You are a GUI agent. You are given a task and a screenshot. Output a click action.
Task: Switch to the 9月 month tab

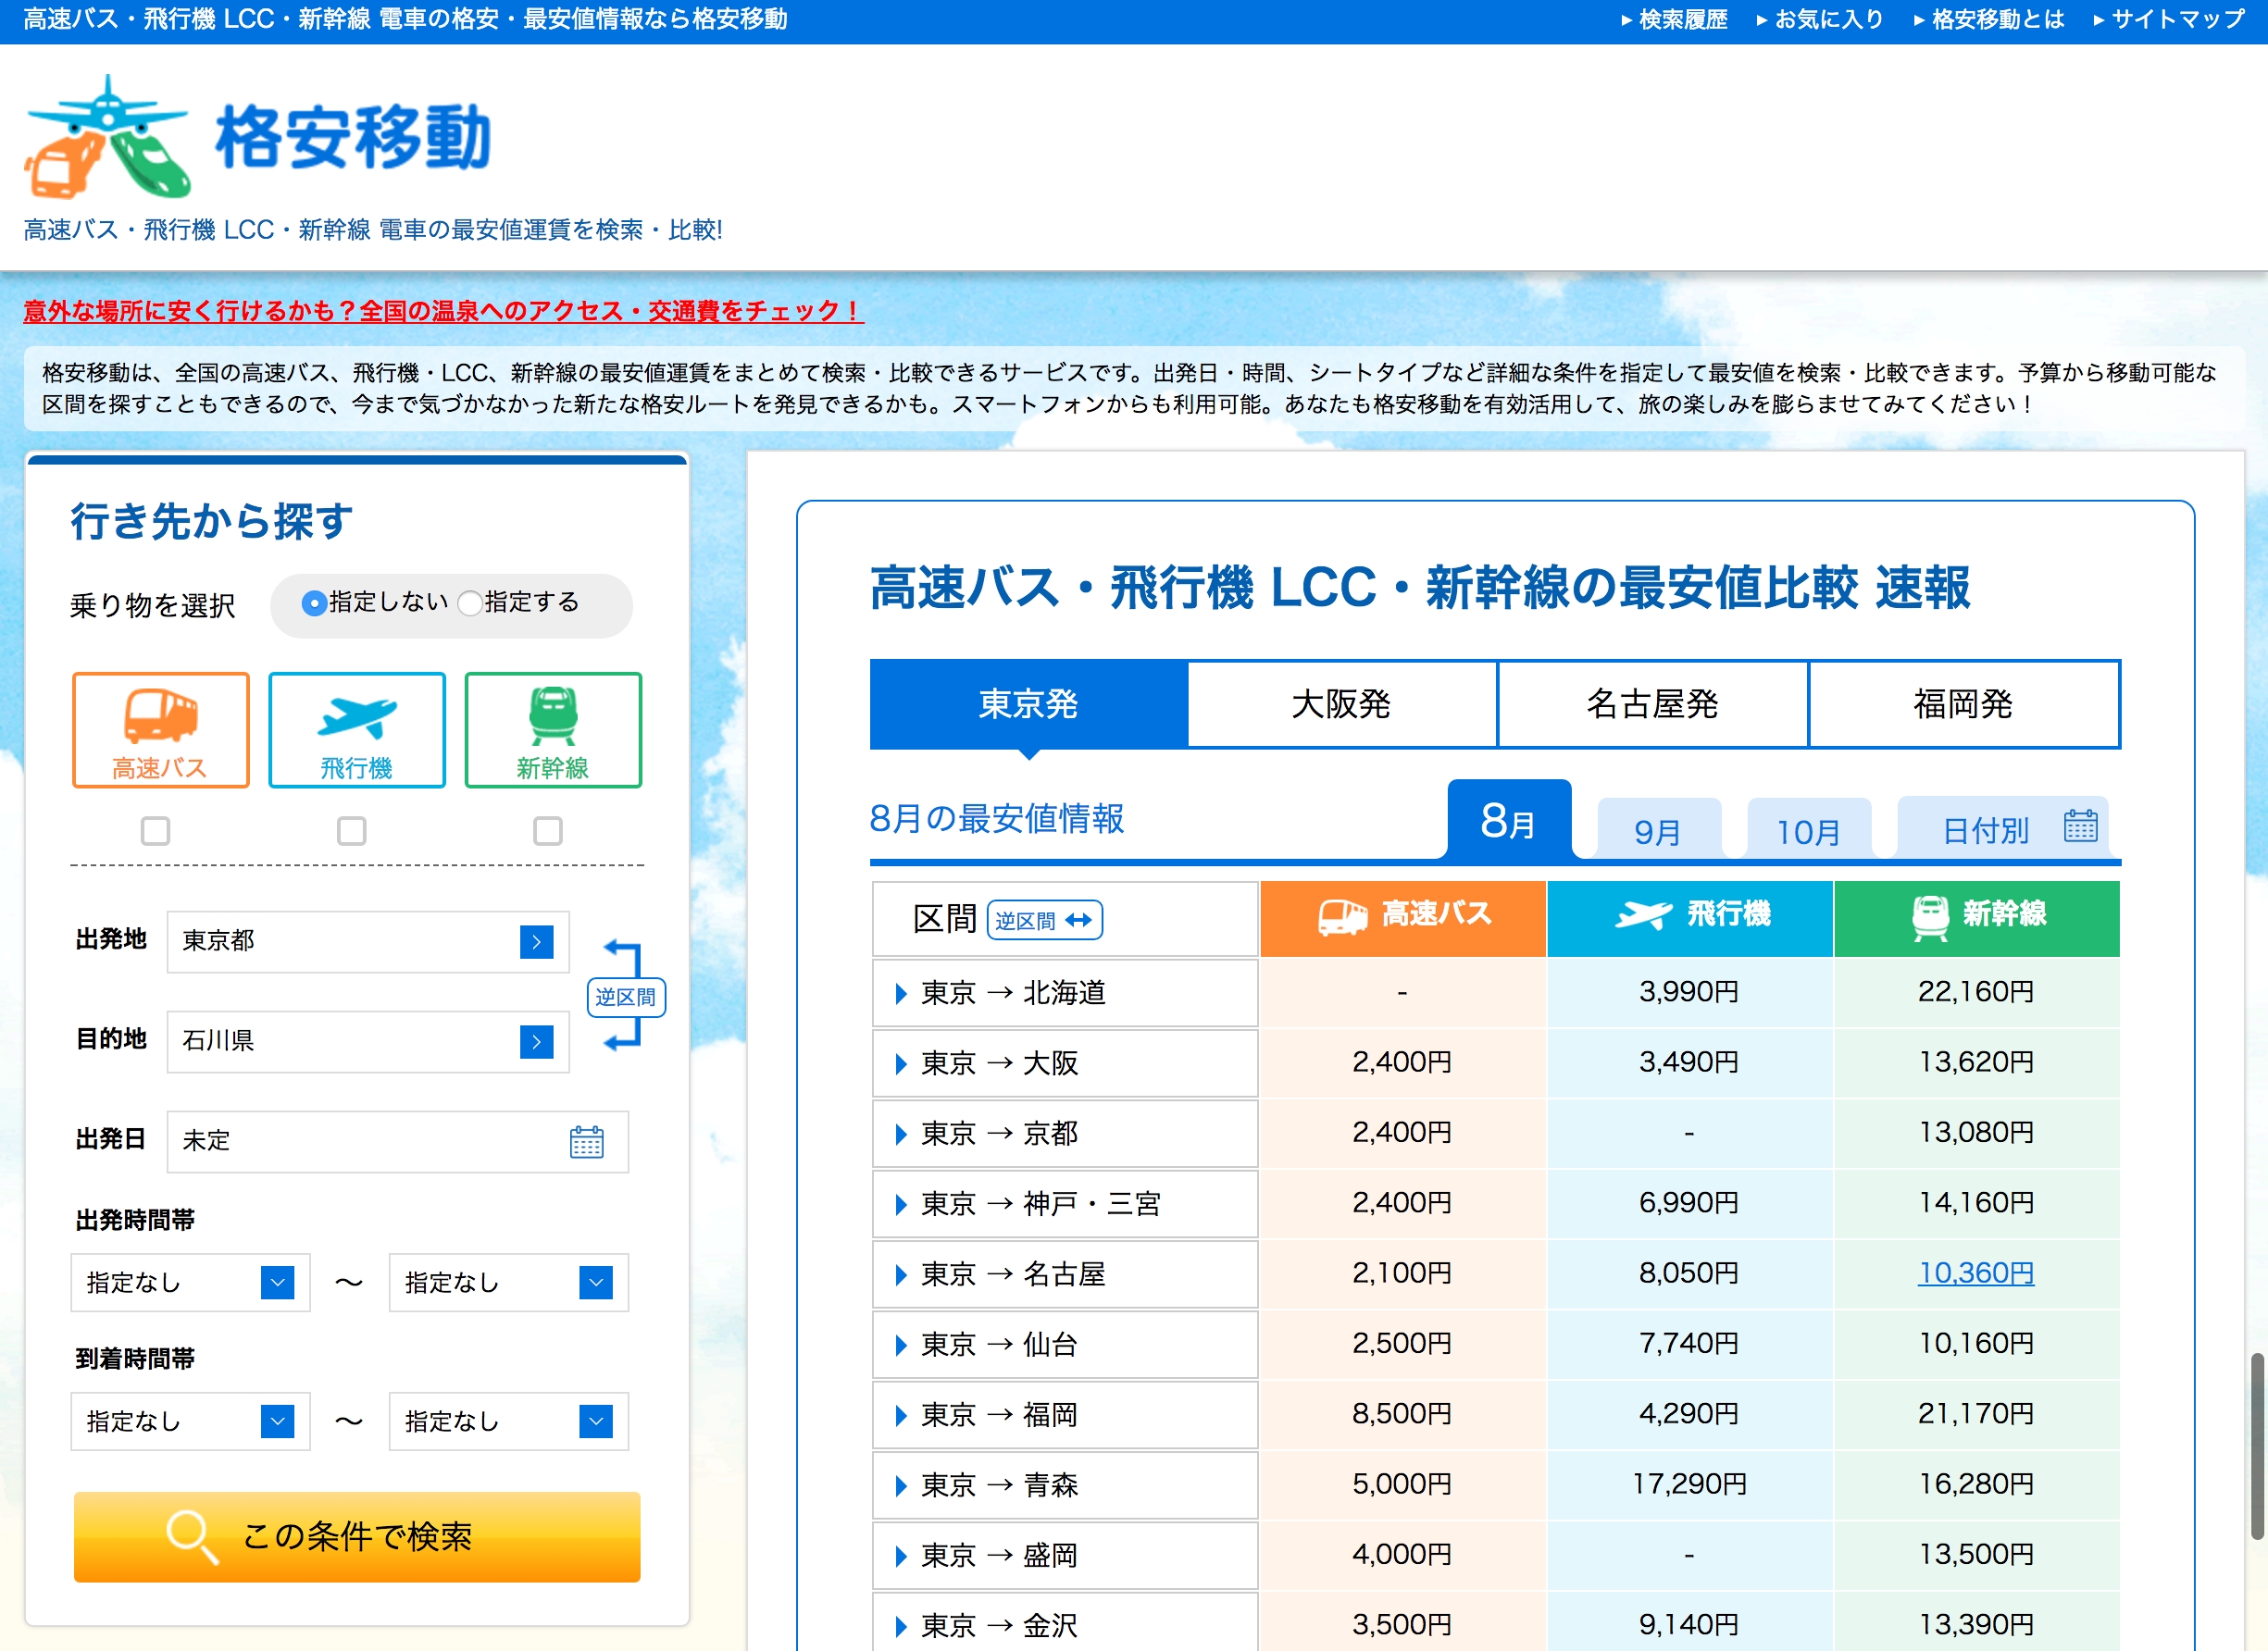click(1657, 830)
